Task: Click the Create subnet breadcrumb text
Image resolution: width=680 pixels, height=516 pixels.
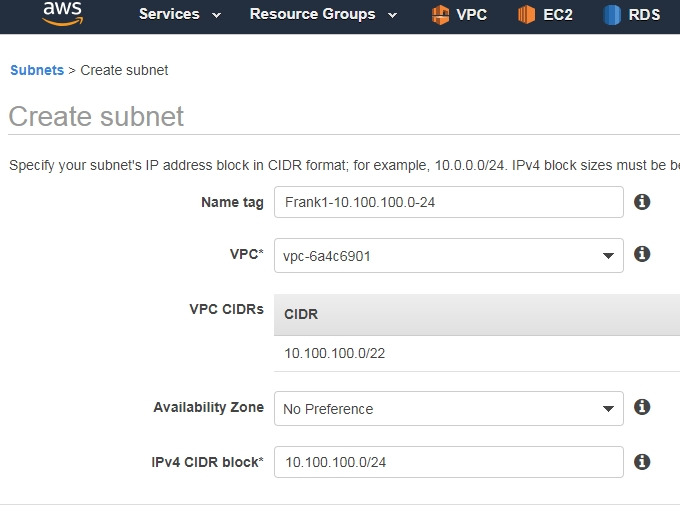Action: [124, 70]
